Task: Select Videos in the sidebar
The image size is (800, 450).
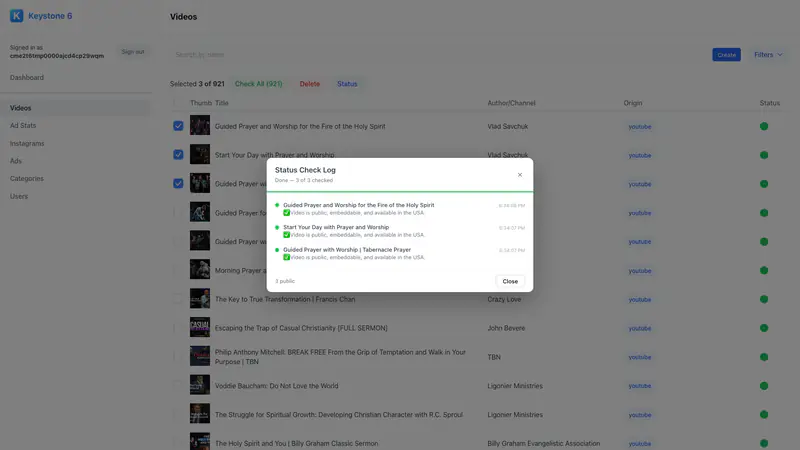Action: coord(75,108)
